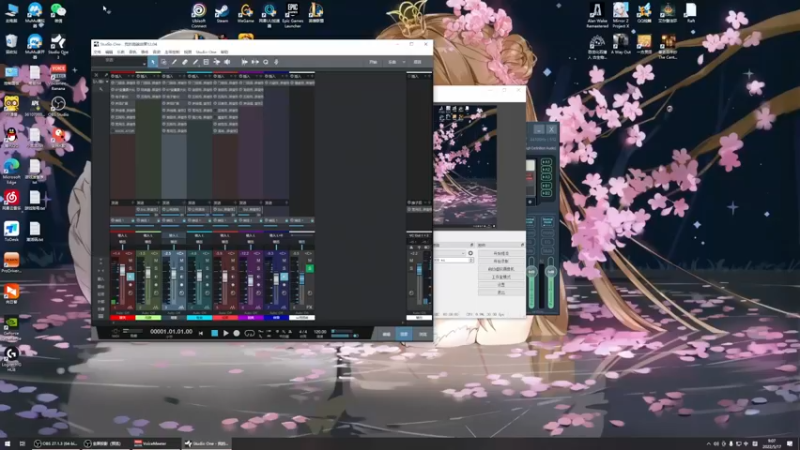Toggle green Solo on the FX channel
The height and width of the screenshot is (450, 800).
[310, 268]
